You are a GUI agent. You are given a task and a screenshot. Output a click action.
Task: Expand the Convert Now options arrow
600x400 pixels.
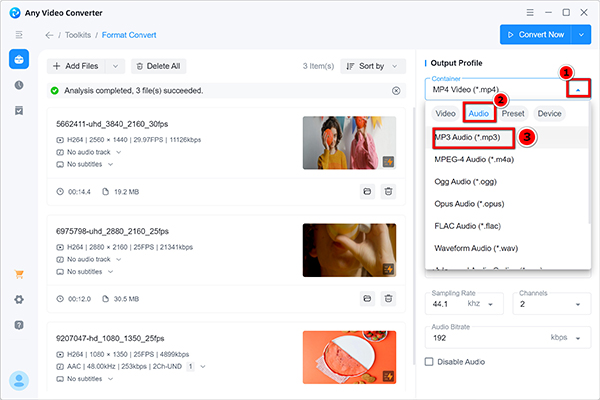click(x=581, y=35)
